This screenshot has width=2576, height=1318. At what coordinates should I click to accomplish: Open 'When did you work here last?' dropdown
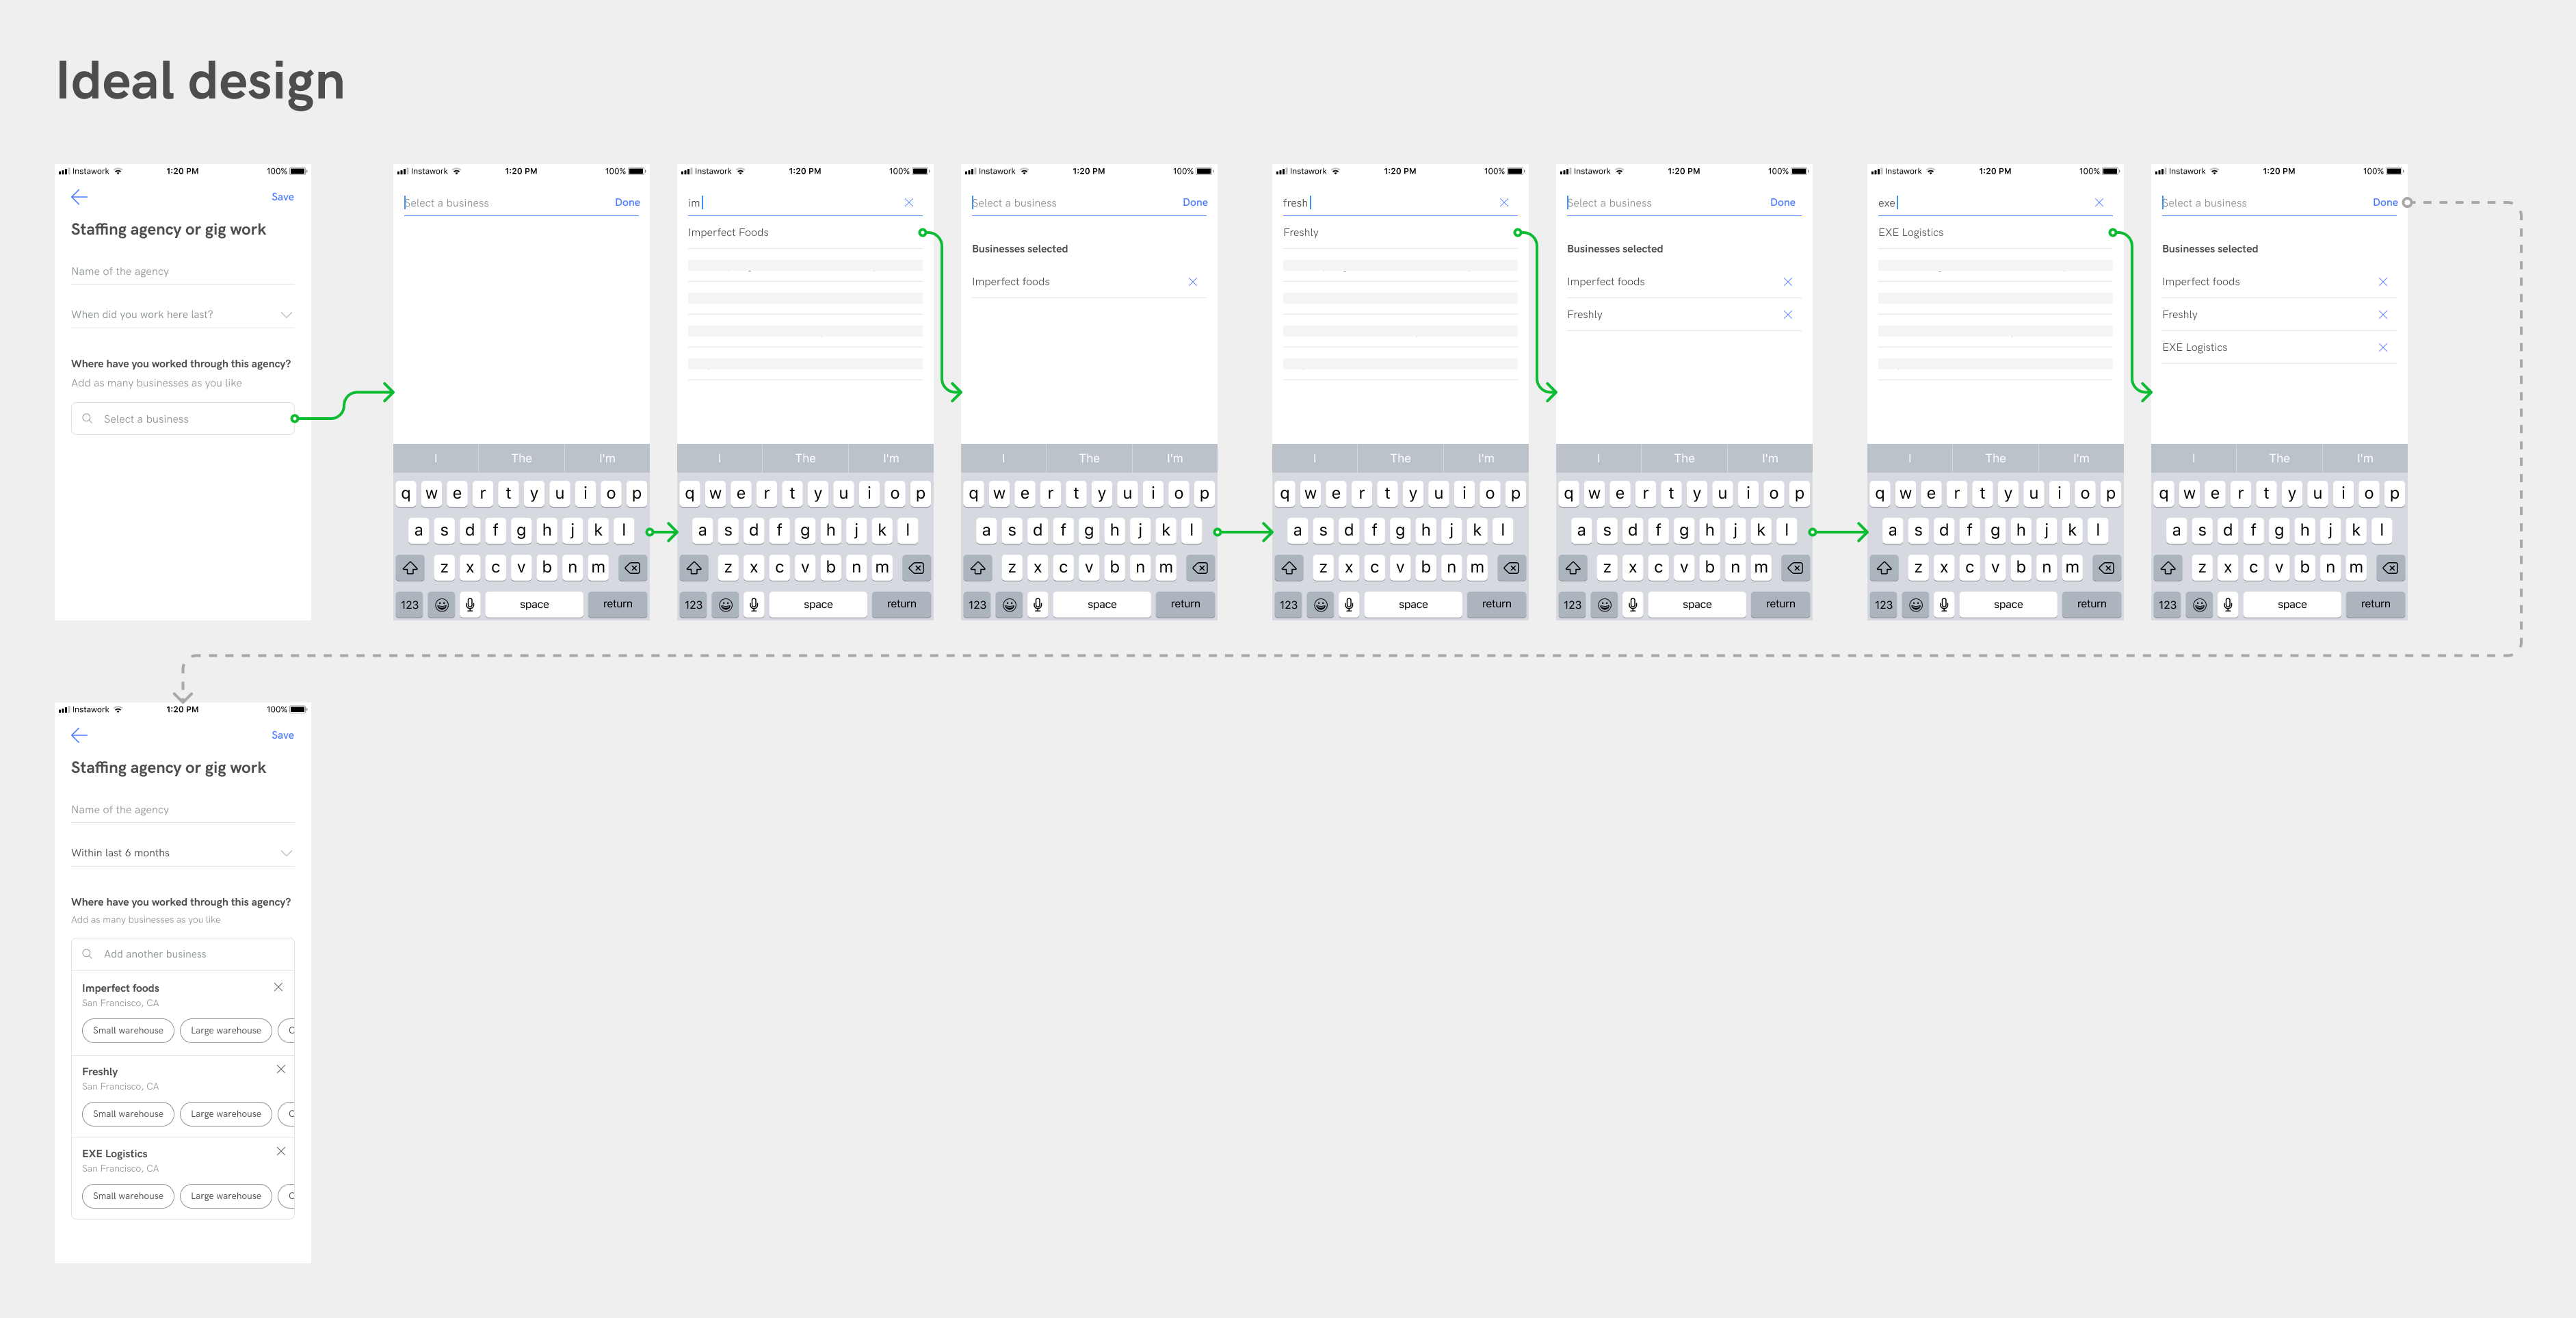click(182, 315)
